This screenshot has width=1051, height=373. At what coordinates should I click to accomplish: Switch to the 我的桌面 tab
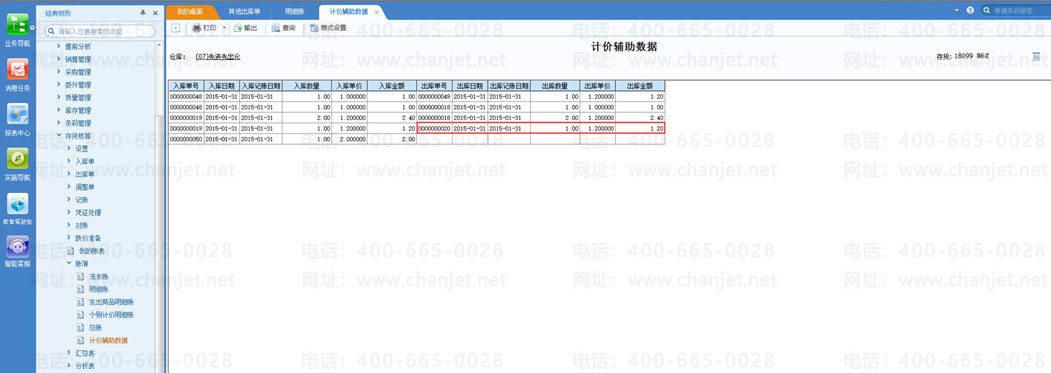coord(190,12)
